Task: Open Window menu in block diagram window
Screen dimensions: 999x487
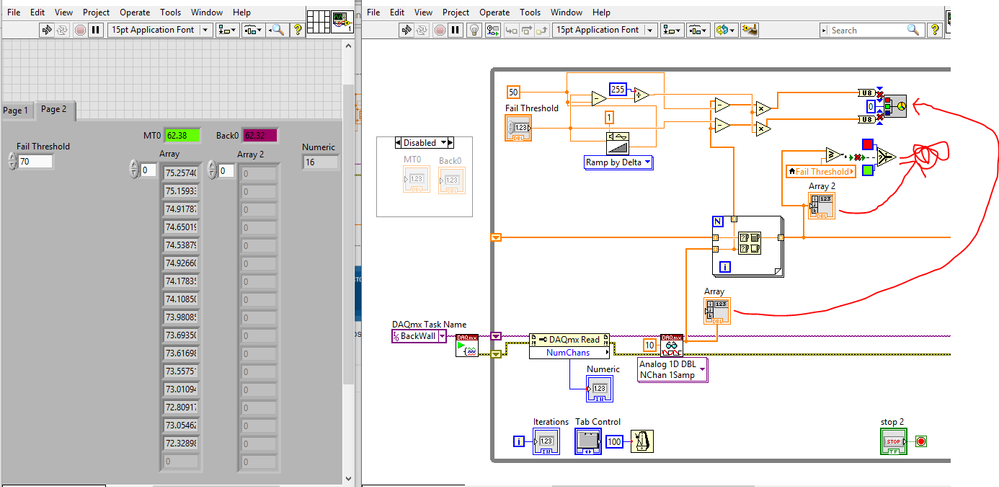Action: click(566, 12)
